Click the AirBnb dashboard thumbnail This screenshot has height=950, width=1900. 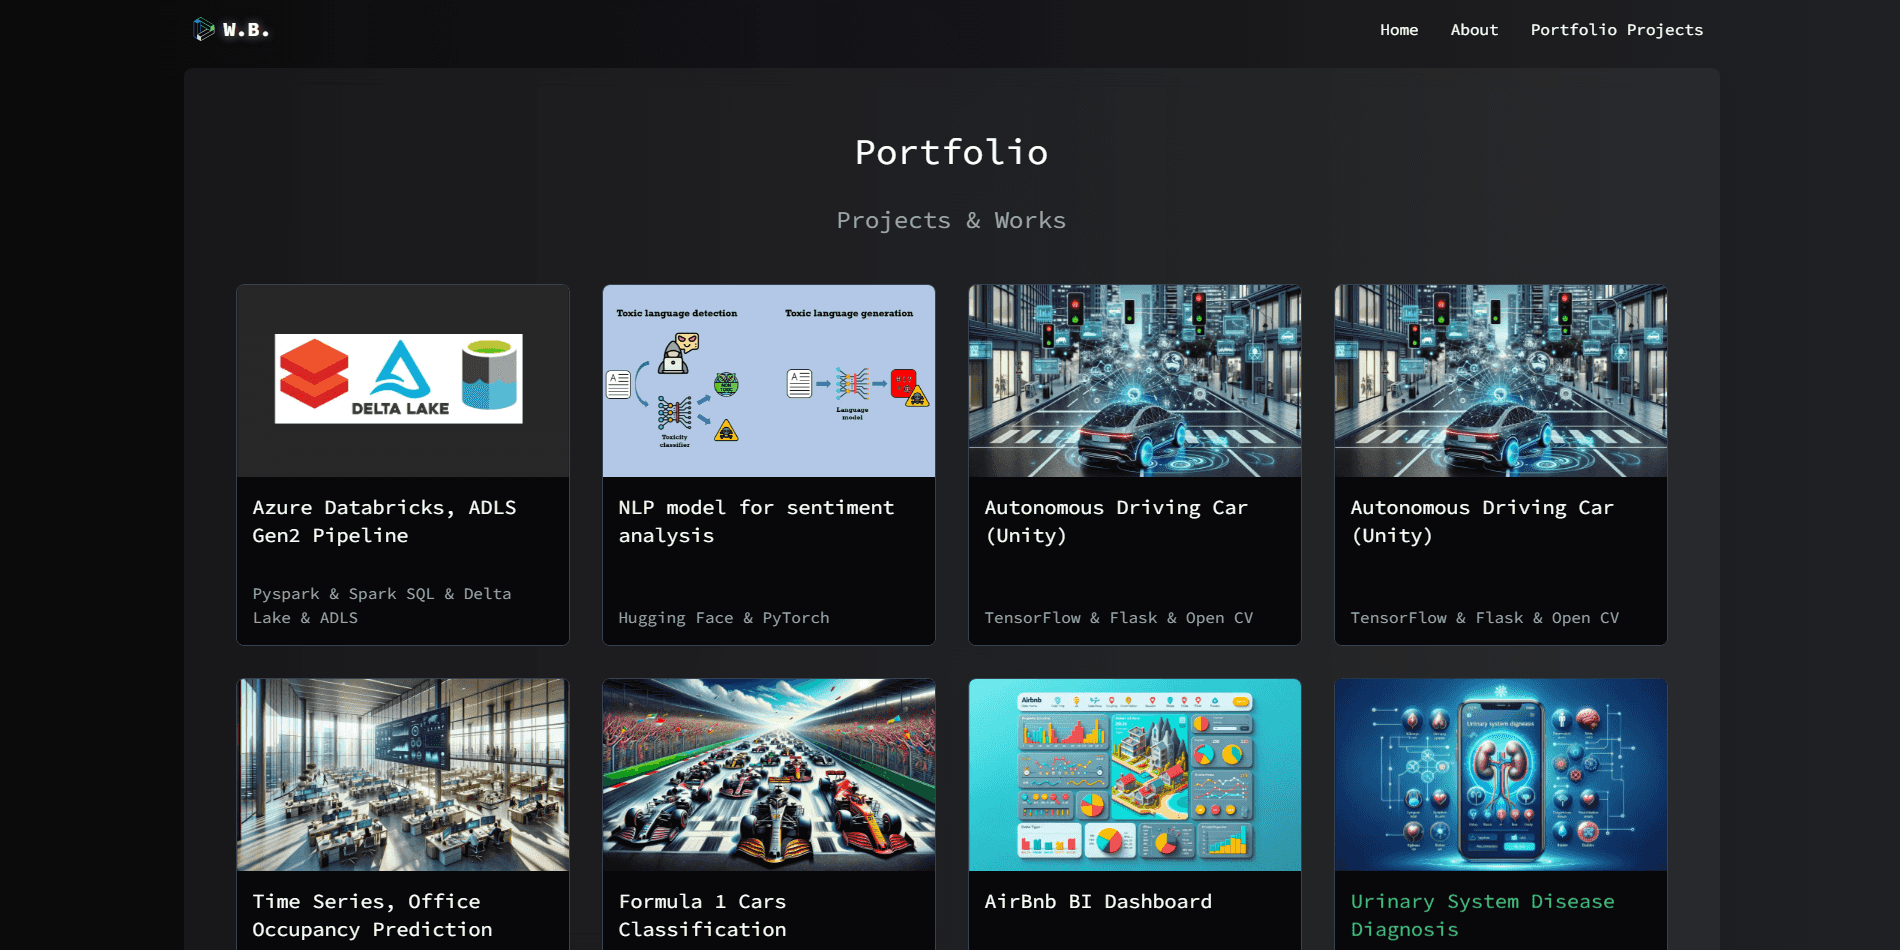coord(1135,775)
